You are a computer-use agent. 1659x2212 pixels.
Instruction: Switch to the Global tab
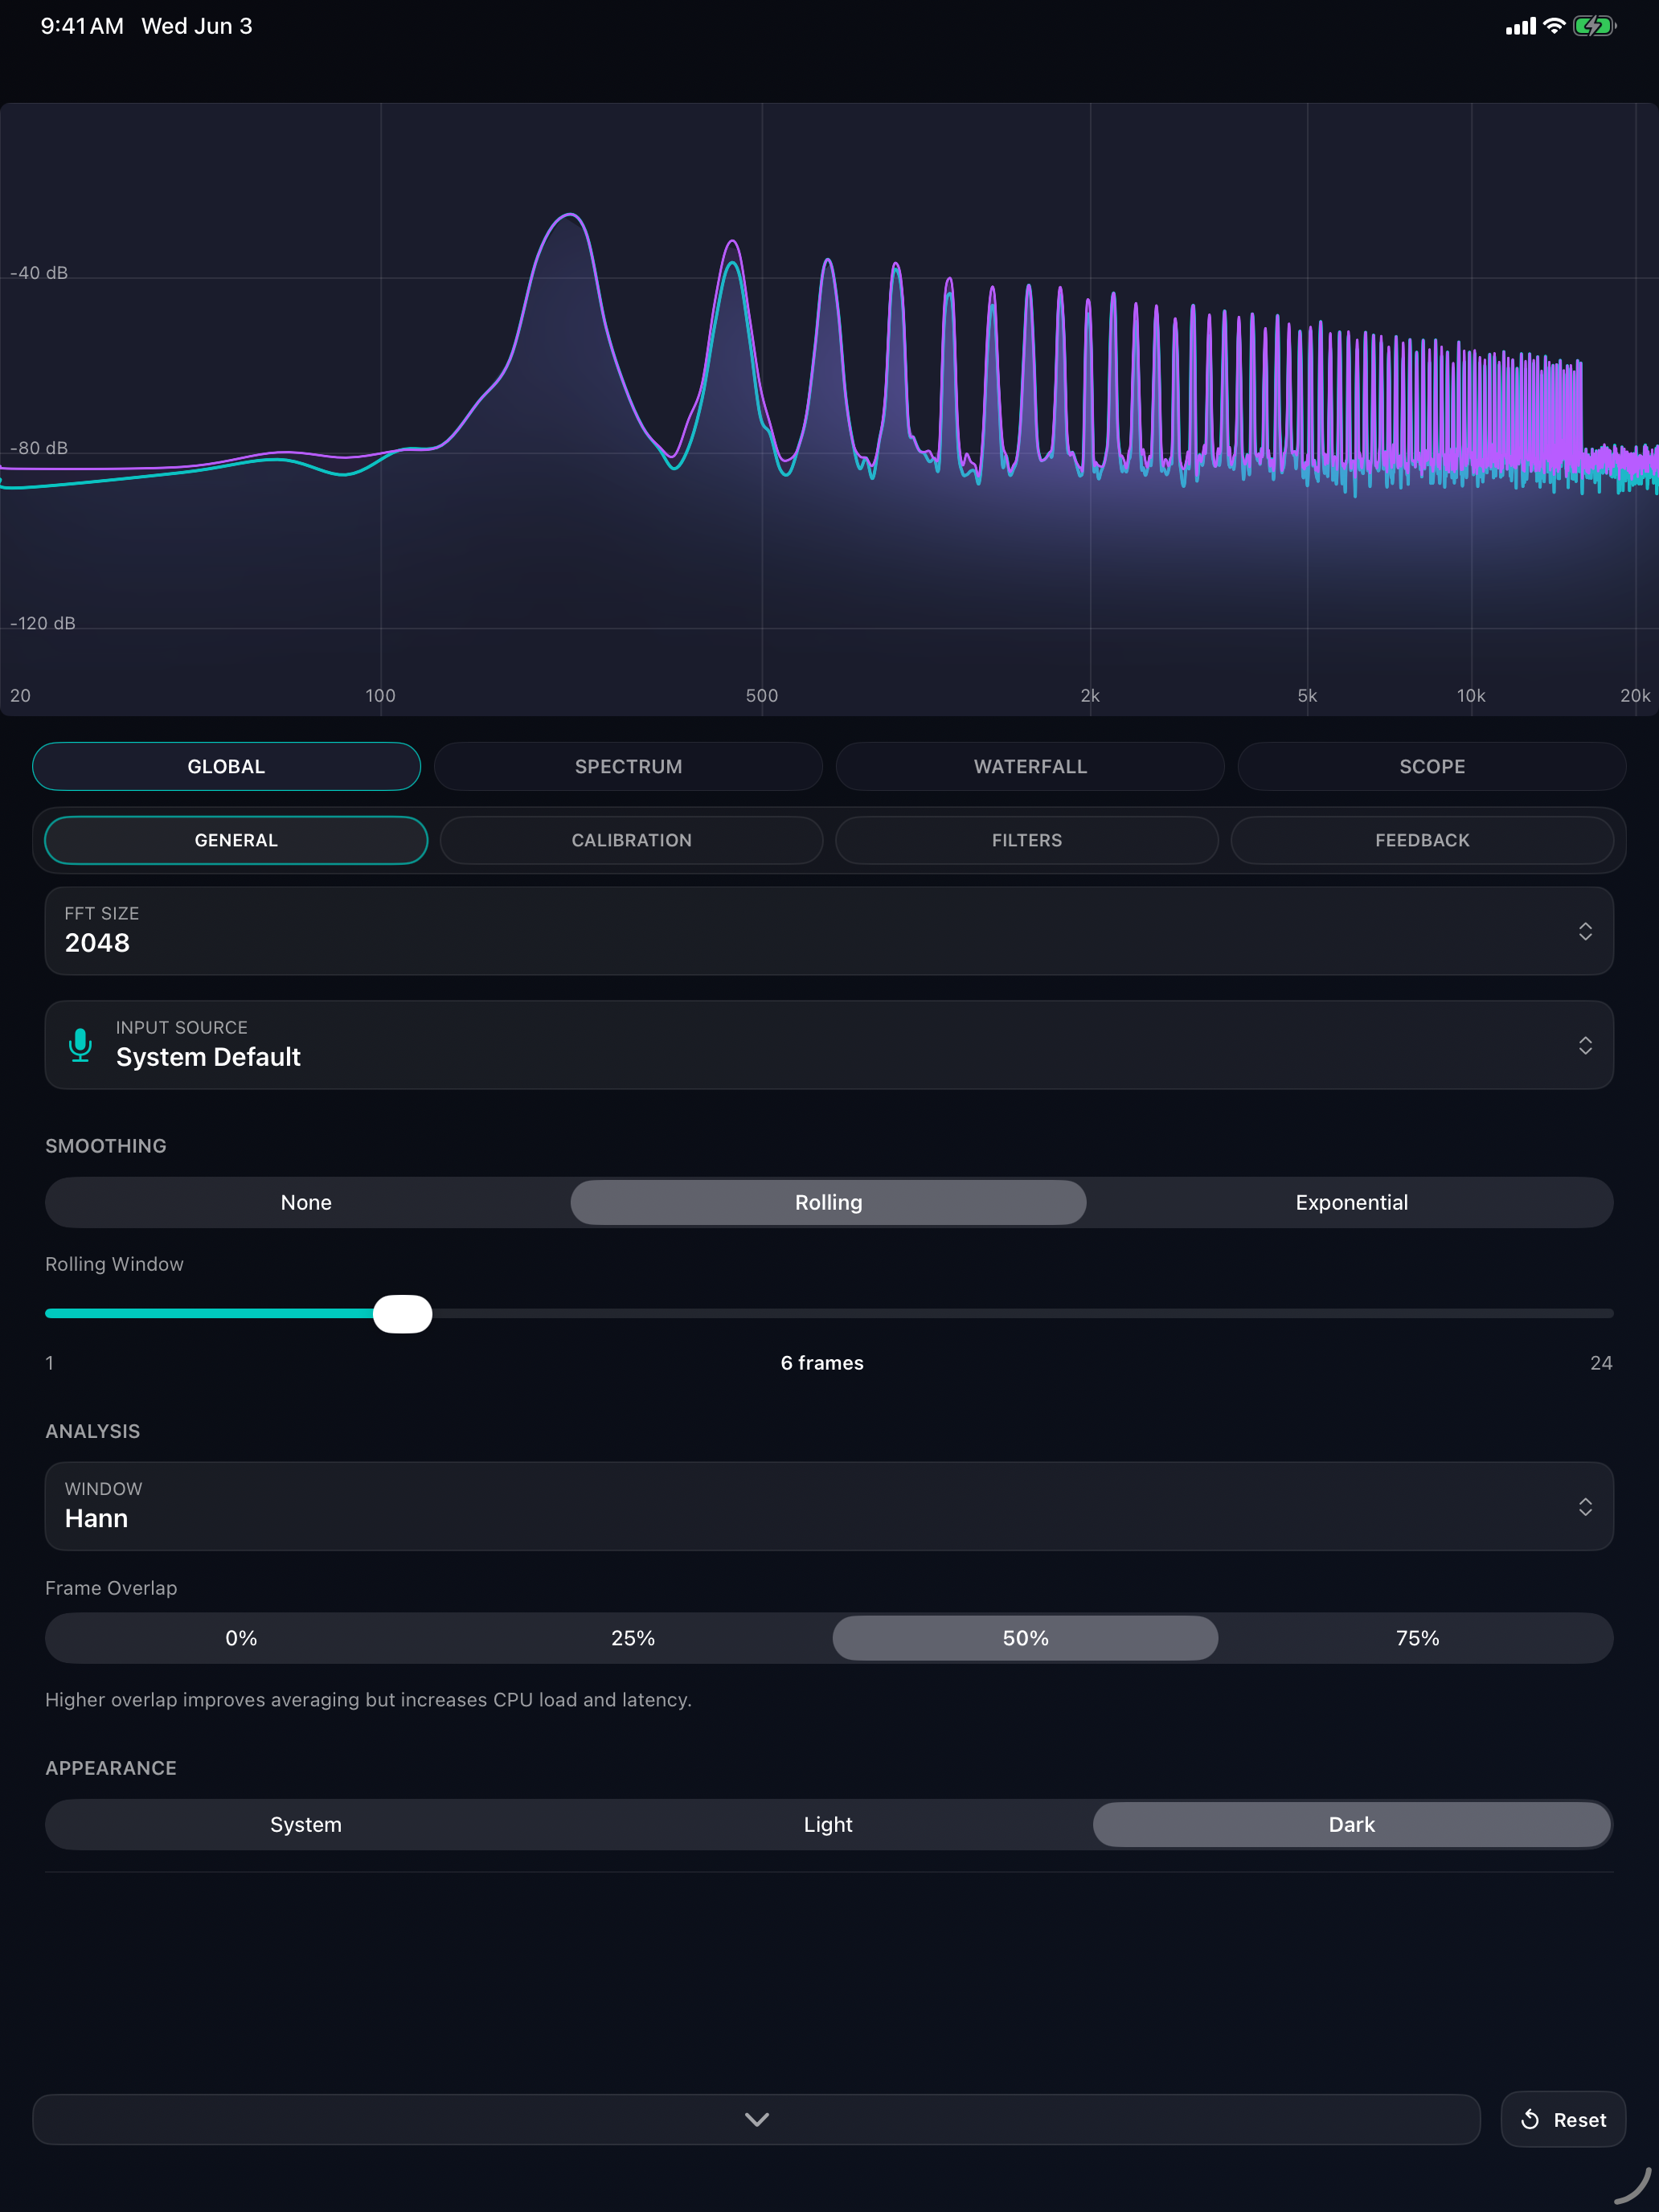tap(227, 766)
